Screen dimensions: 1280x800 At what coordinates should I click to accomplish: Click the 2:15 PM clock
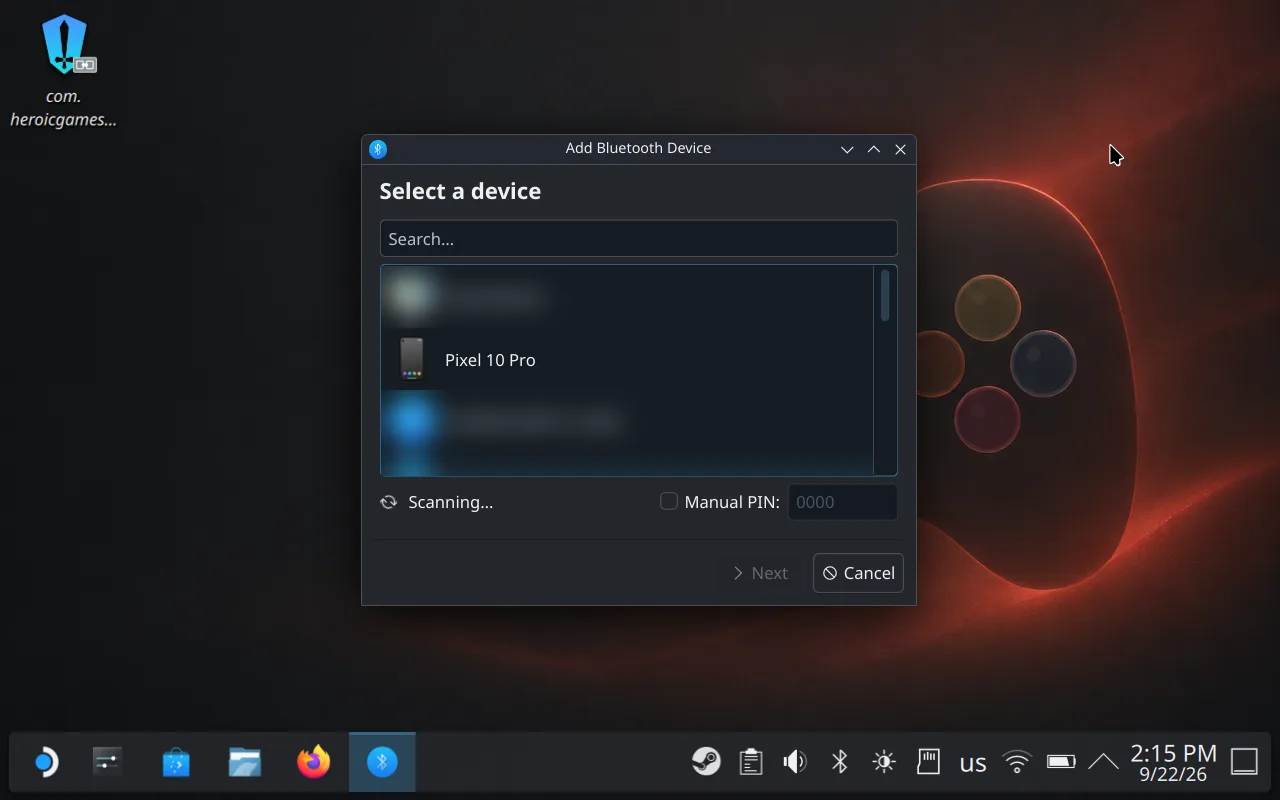pos(1173,762)
